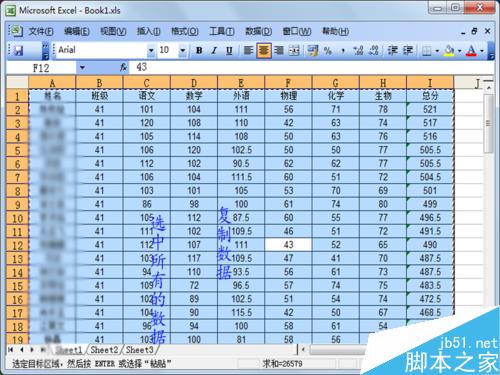
Task: Select column I header
Action: coord(430,82)
